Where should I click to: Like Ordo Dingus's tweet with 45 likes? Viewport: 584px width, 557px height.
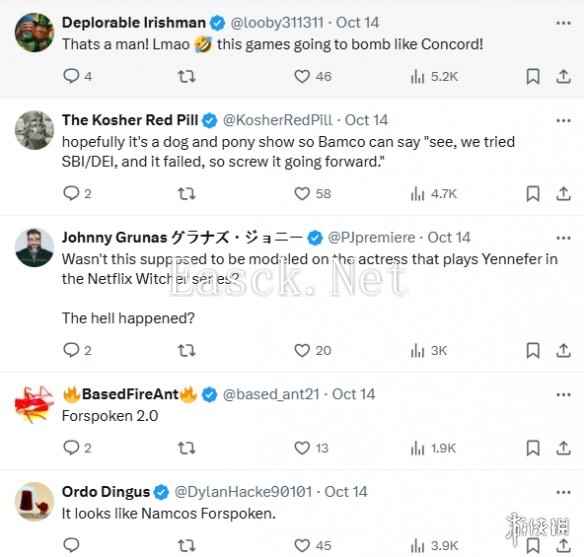(302, 545)
